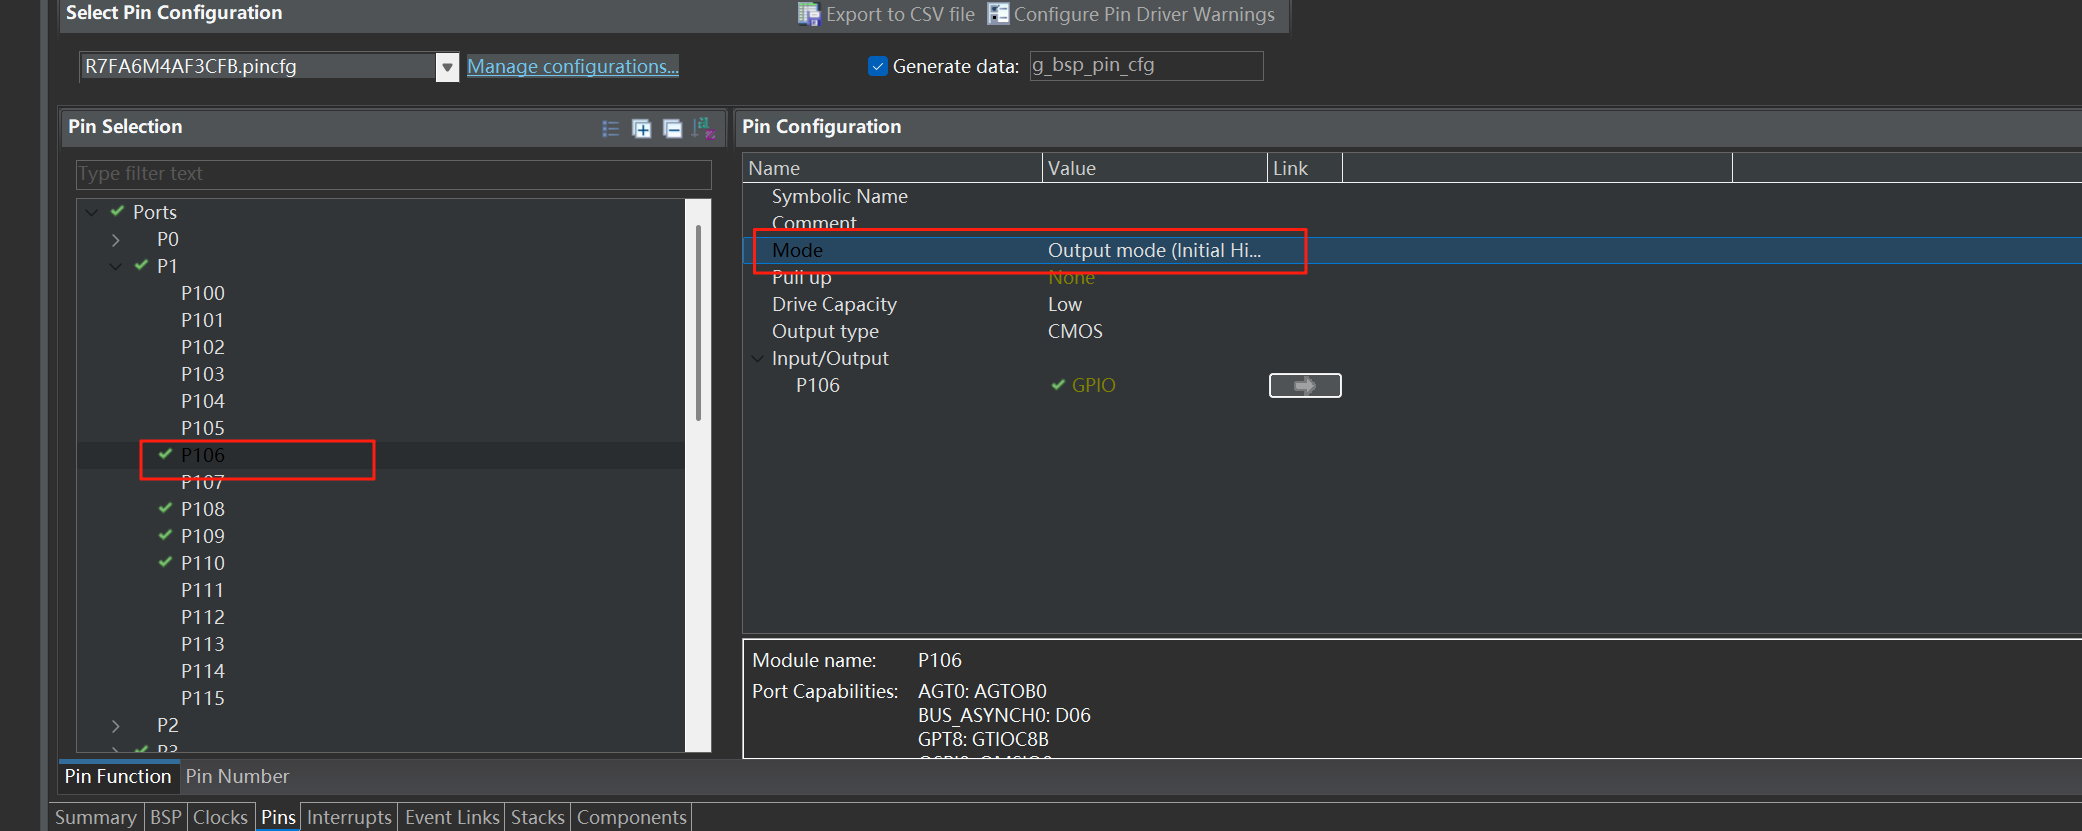Screen dimensions: 2082x831
Task: Click the green checkmark beside P108
Action: click(165, 508)
